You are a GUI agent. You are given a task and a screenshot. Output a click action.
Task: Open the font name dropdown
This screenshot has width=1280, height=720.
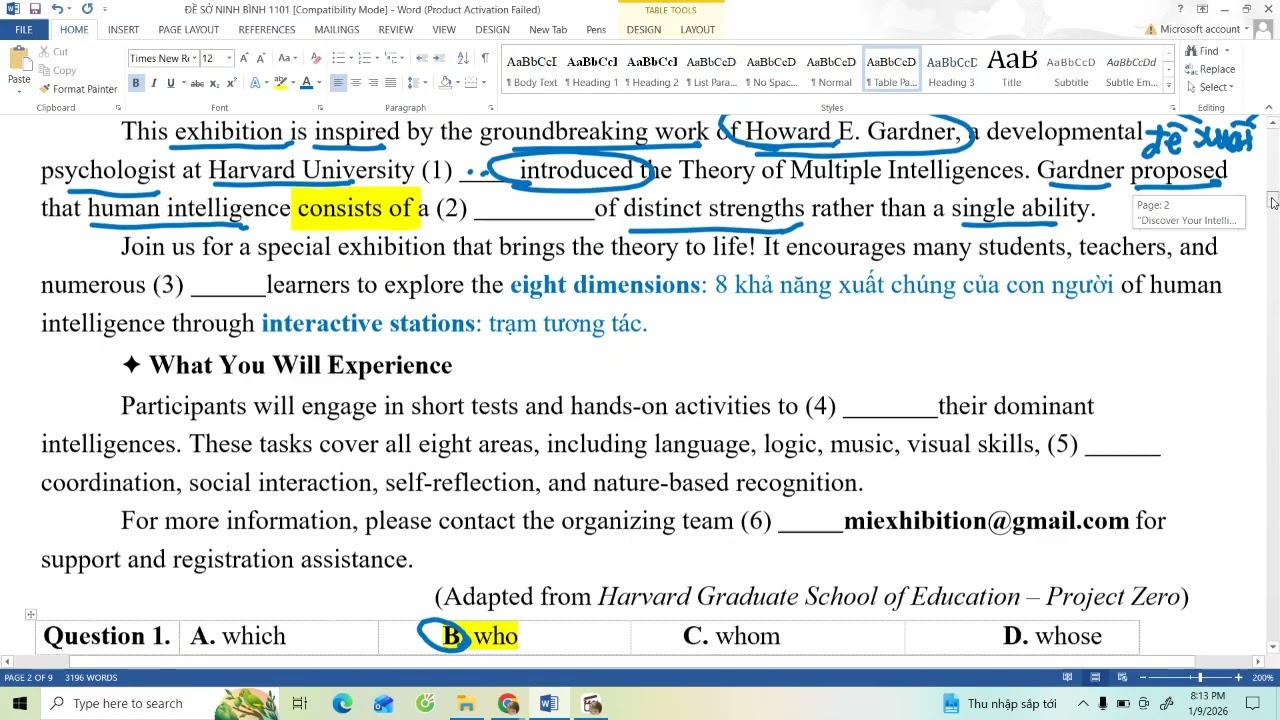[194, 58]
